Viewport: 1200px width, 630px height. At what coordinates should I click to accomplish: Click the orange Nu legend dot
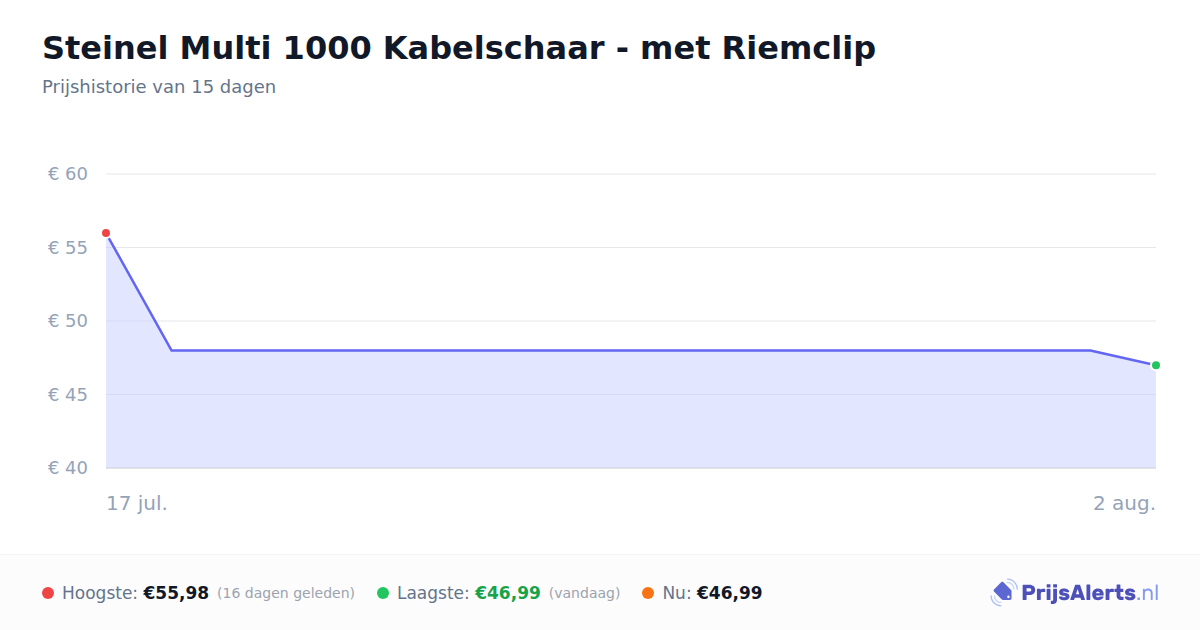[x=648, y=593]
